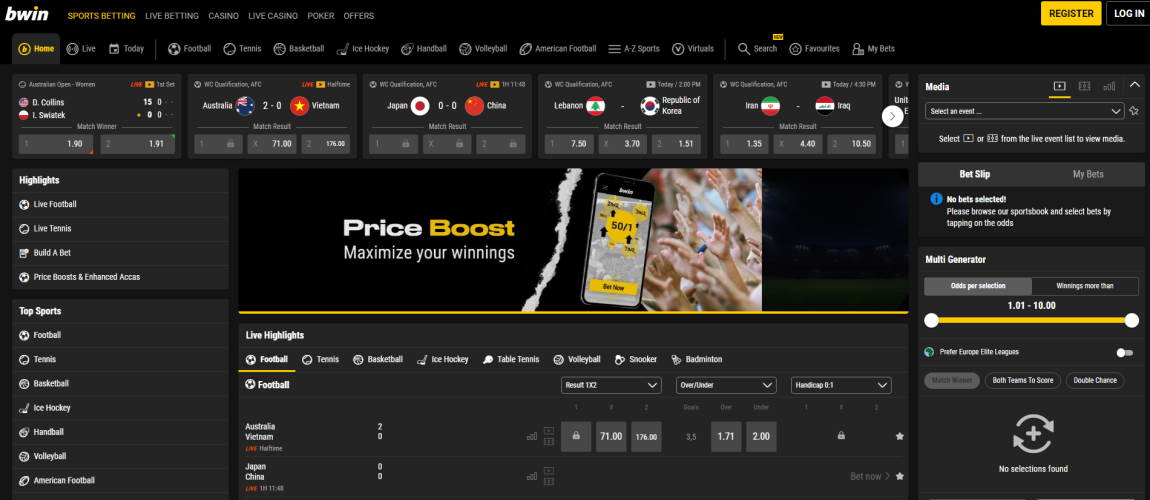This screenshot has height=500, width=1150.
Task: Open Handball in top navigation
Action: click(x=424, y=49)
